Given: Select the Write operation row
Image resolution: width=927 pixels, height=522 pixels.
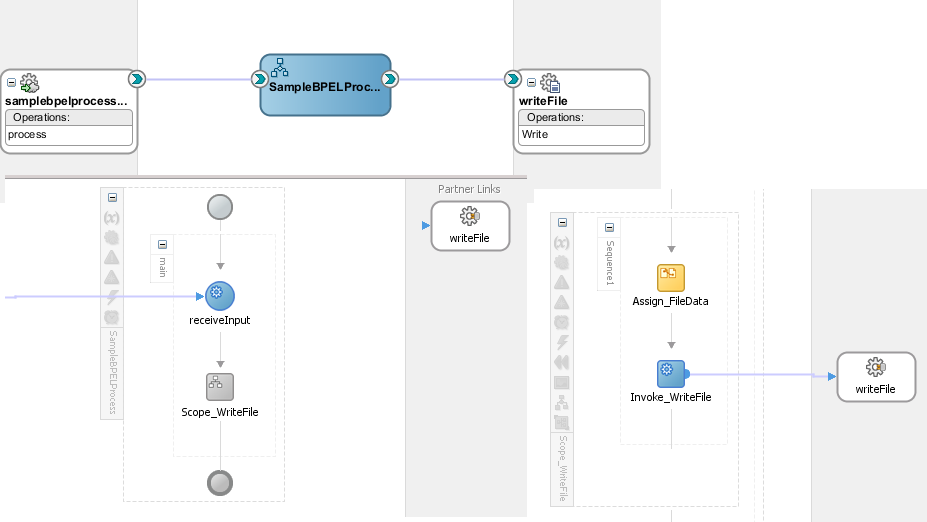Looking at the screenshot, I should click(x=581, y=135).
